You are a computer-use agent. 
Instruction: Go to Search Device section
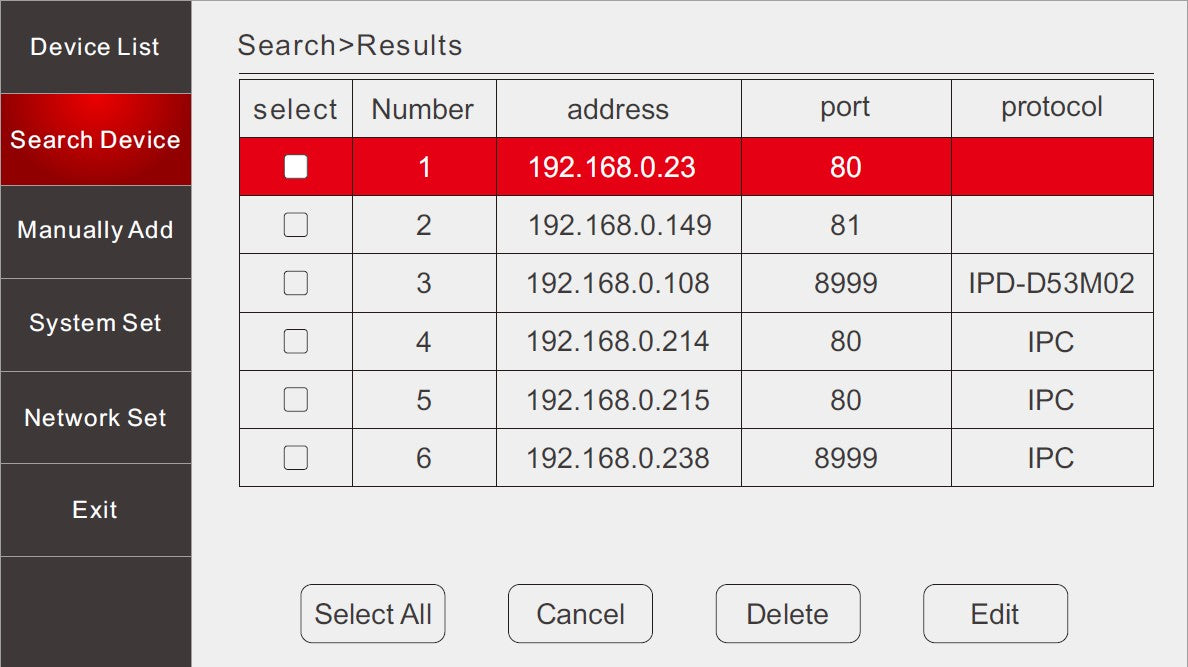click(95, 140)
